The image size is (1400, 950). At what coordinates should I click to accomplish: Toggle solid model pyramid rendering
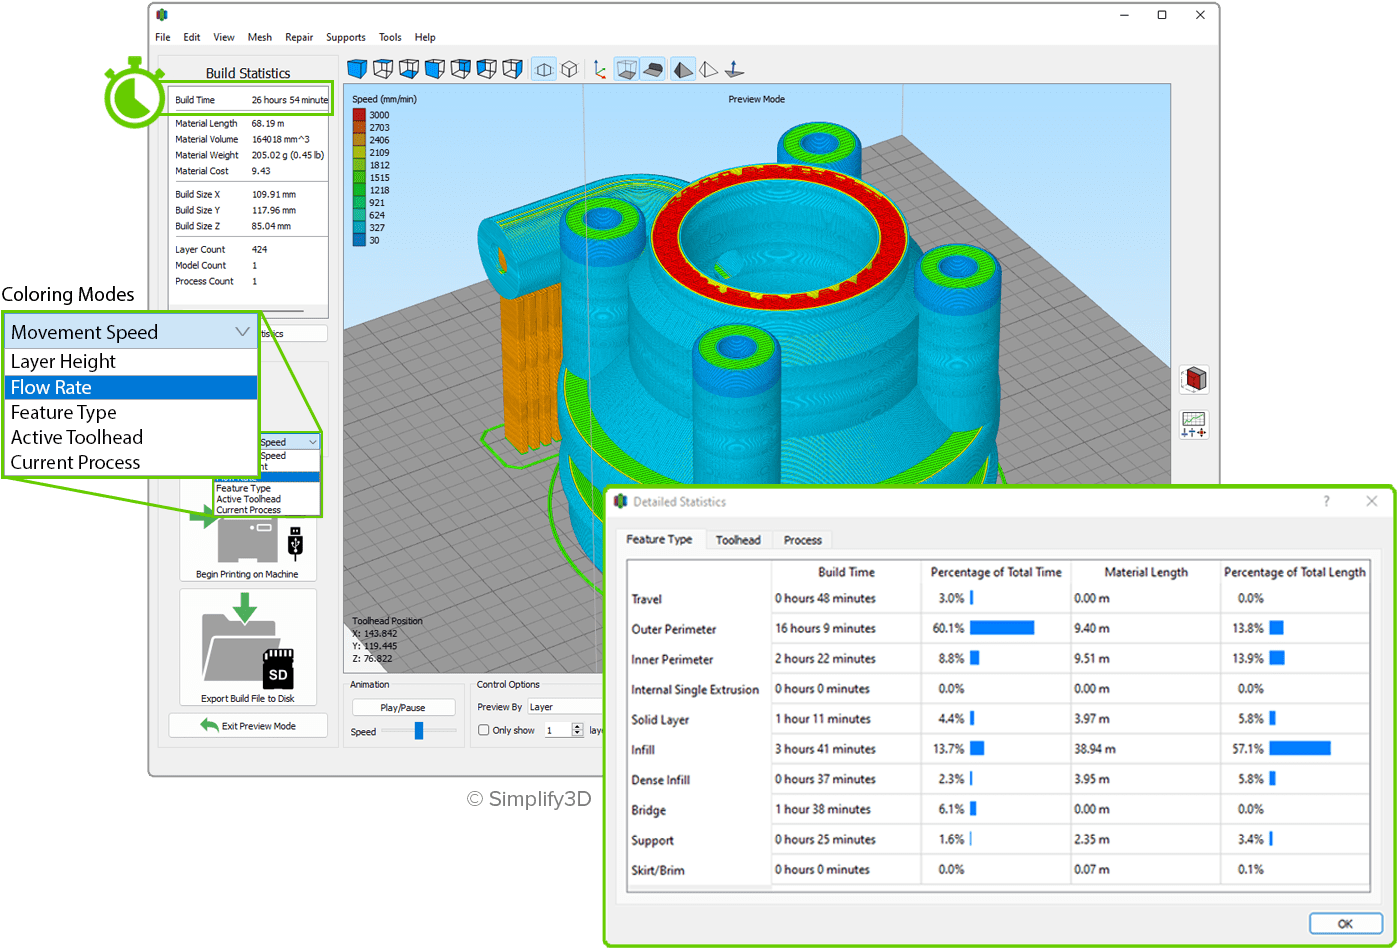[682, 69]
